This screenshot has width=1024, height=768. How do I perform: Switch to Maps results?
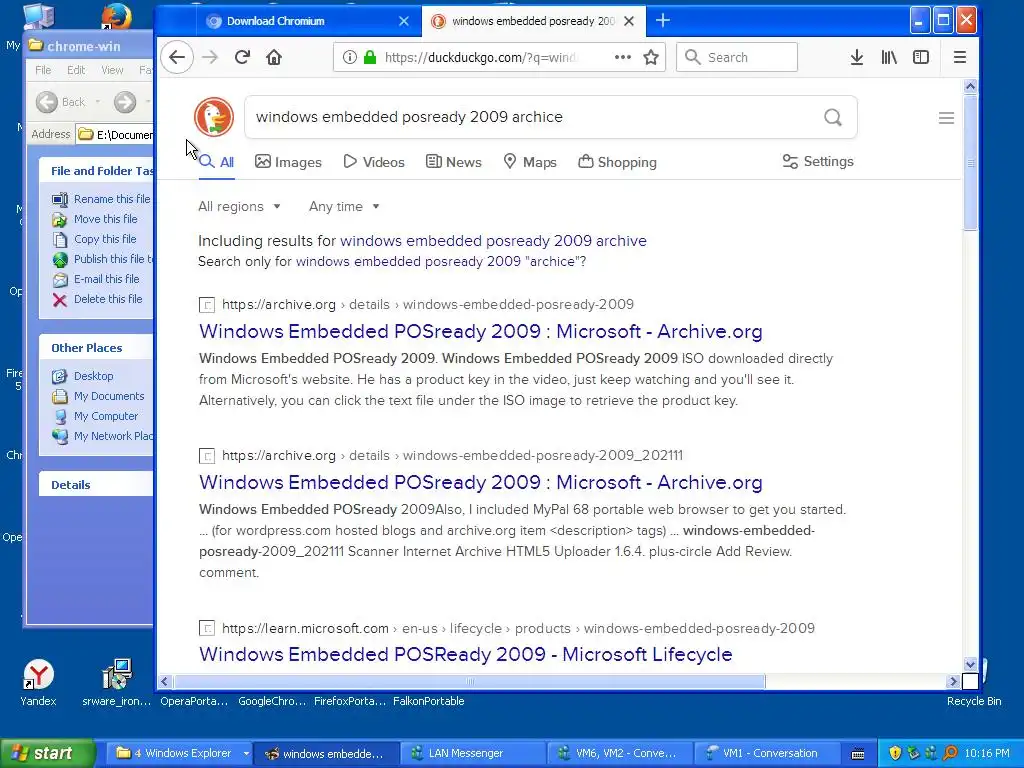pyautogui.click(x=530, y=162)
